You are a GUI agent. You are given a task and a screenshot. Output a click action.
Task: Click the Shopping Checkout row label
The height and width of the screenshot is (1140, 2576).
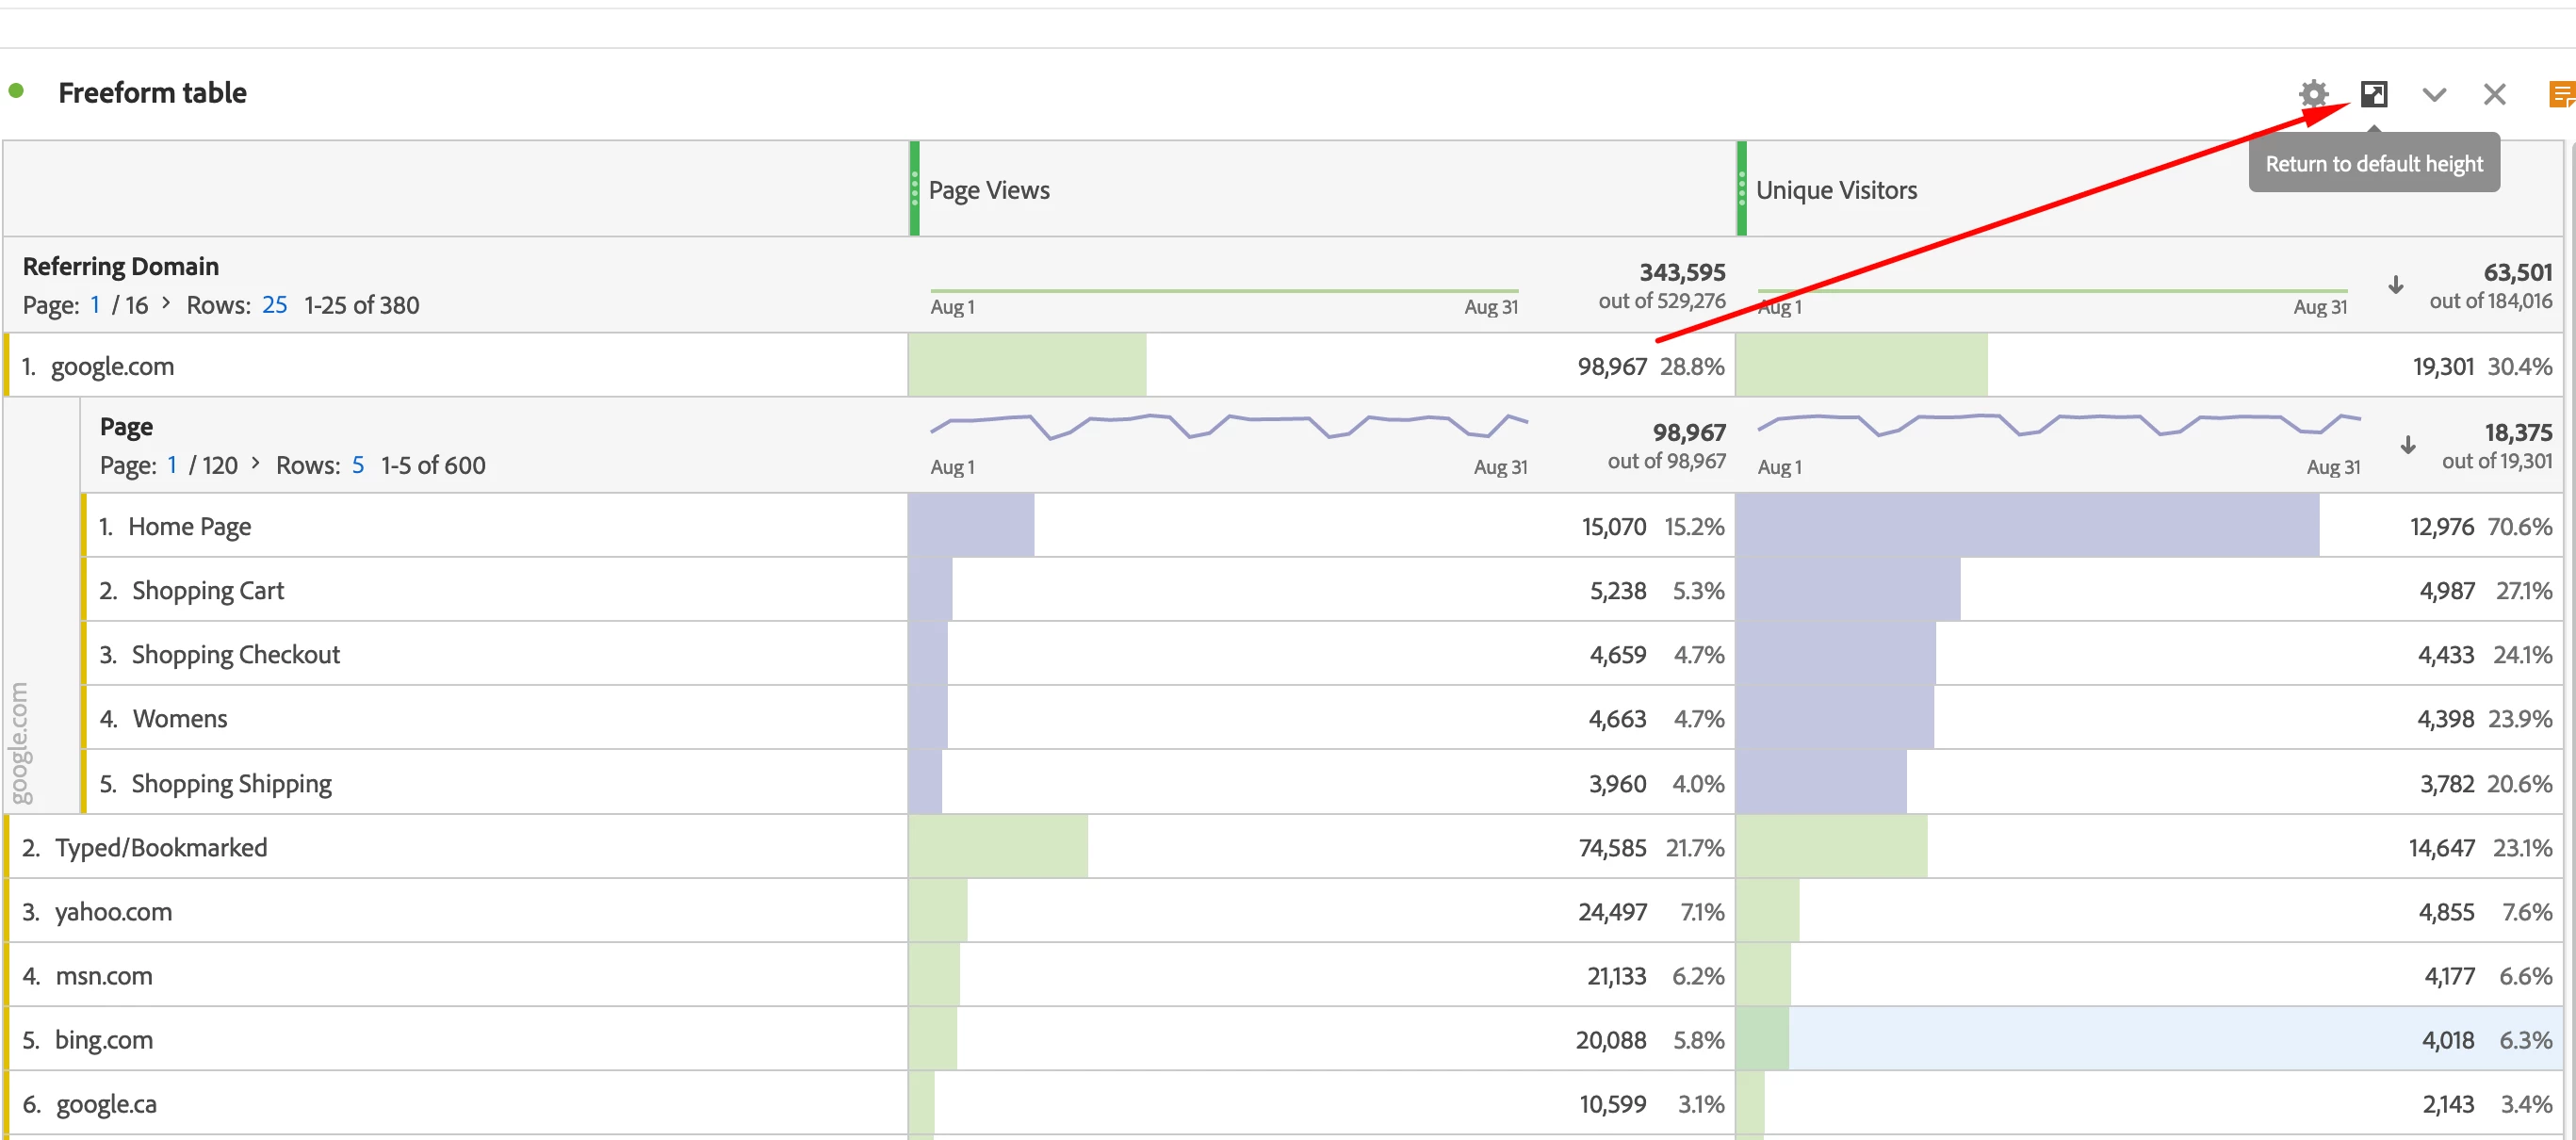coord(235,654)
